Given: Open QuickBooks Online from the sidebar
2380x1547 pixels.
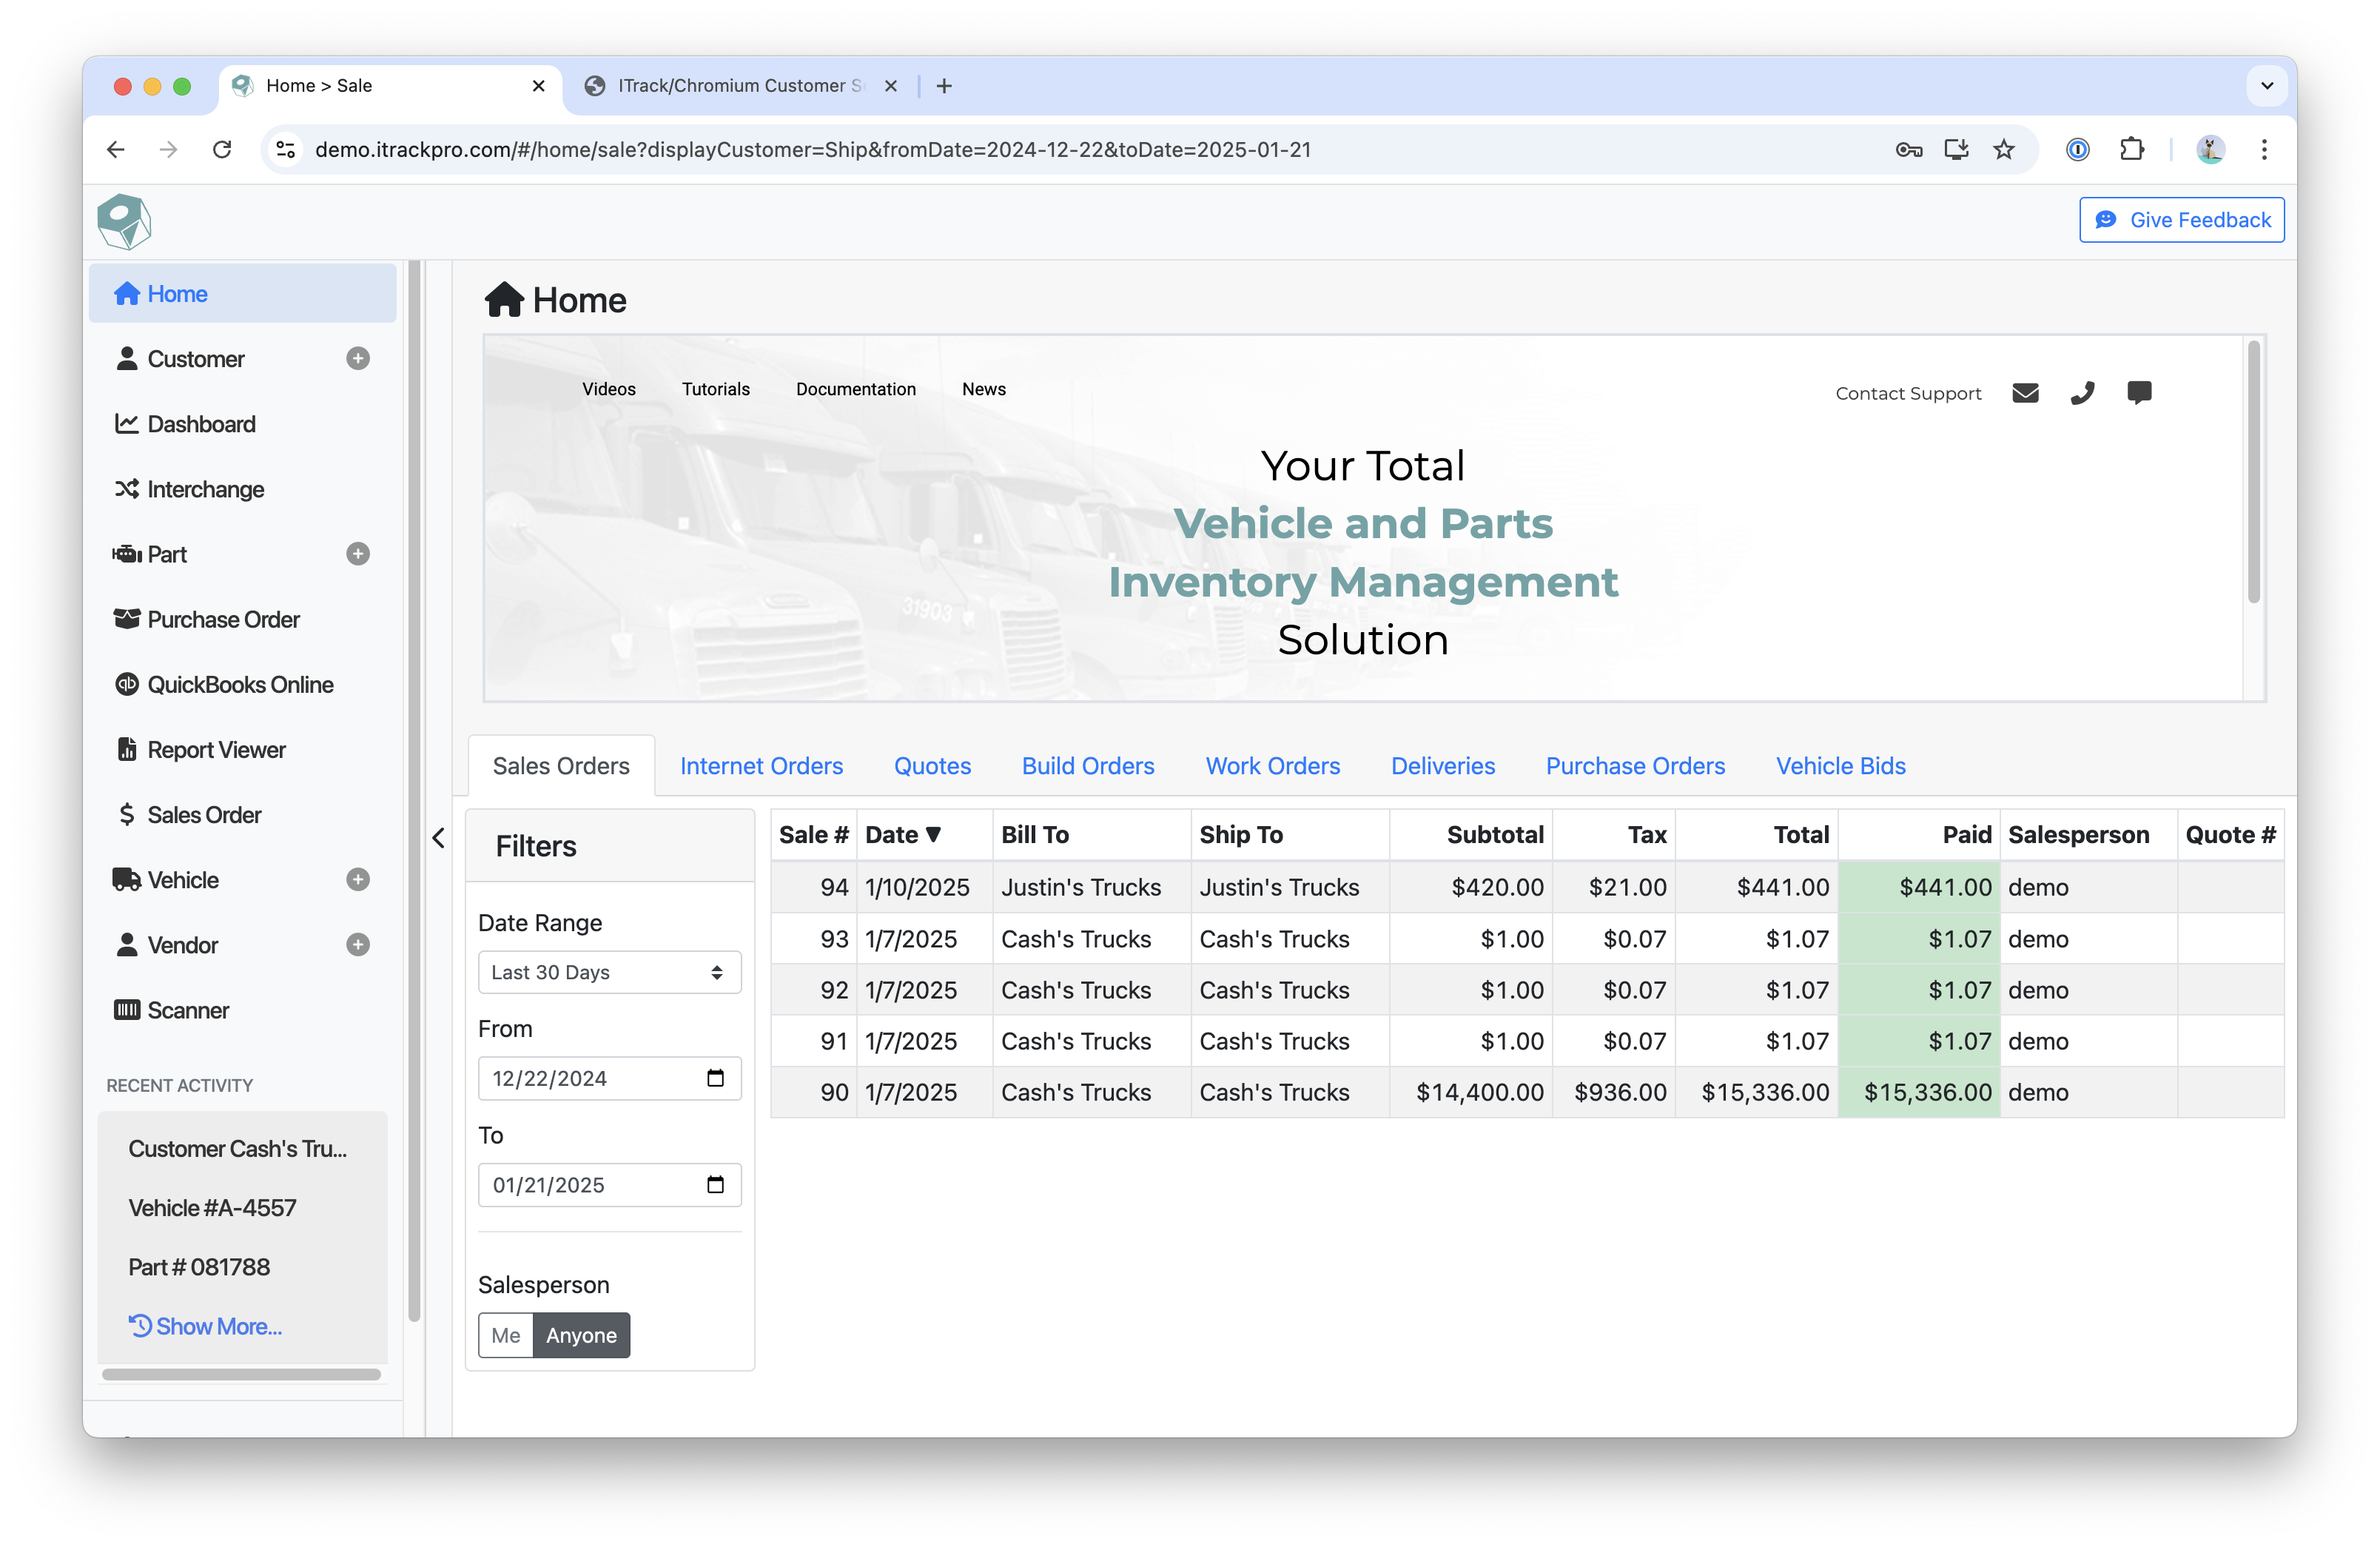Looking at the screenshot, I should 240,685.
